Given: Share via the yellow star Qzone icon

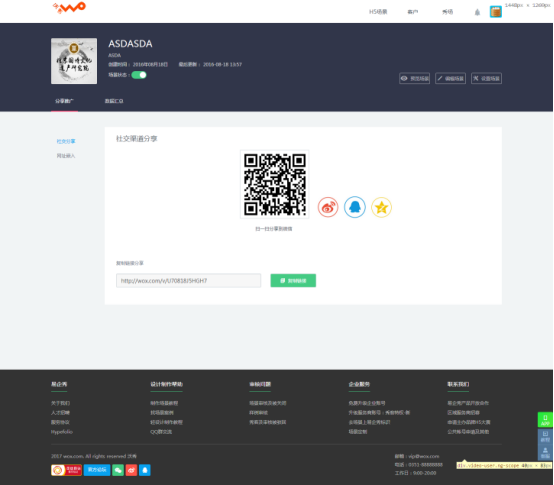Looking at the screenshot, I should (382, 207).
